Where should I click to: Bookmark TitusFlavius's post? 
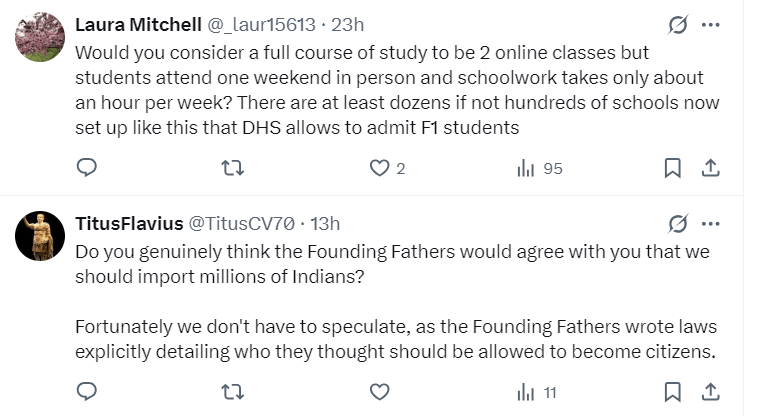[x=673, y=391]
